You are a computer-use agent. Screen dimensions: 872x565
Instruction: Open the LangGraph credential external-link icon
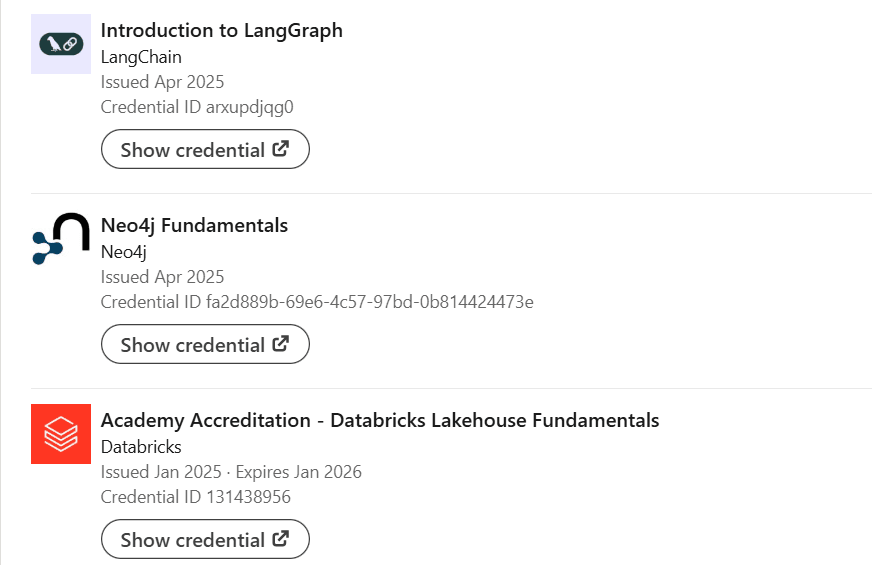coord(280,149)
